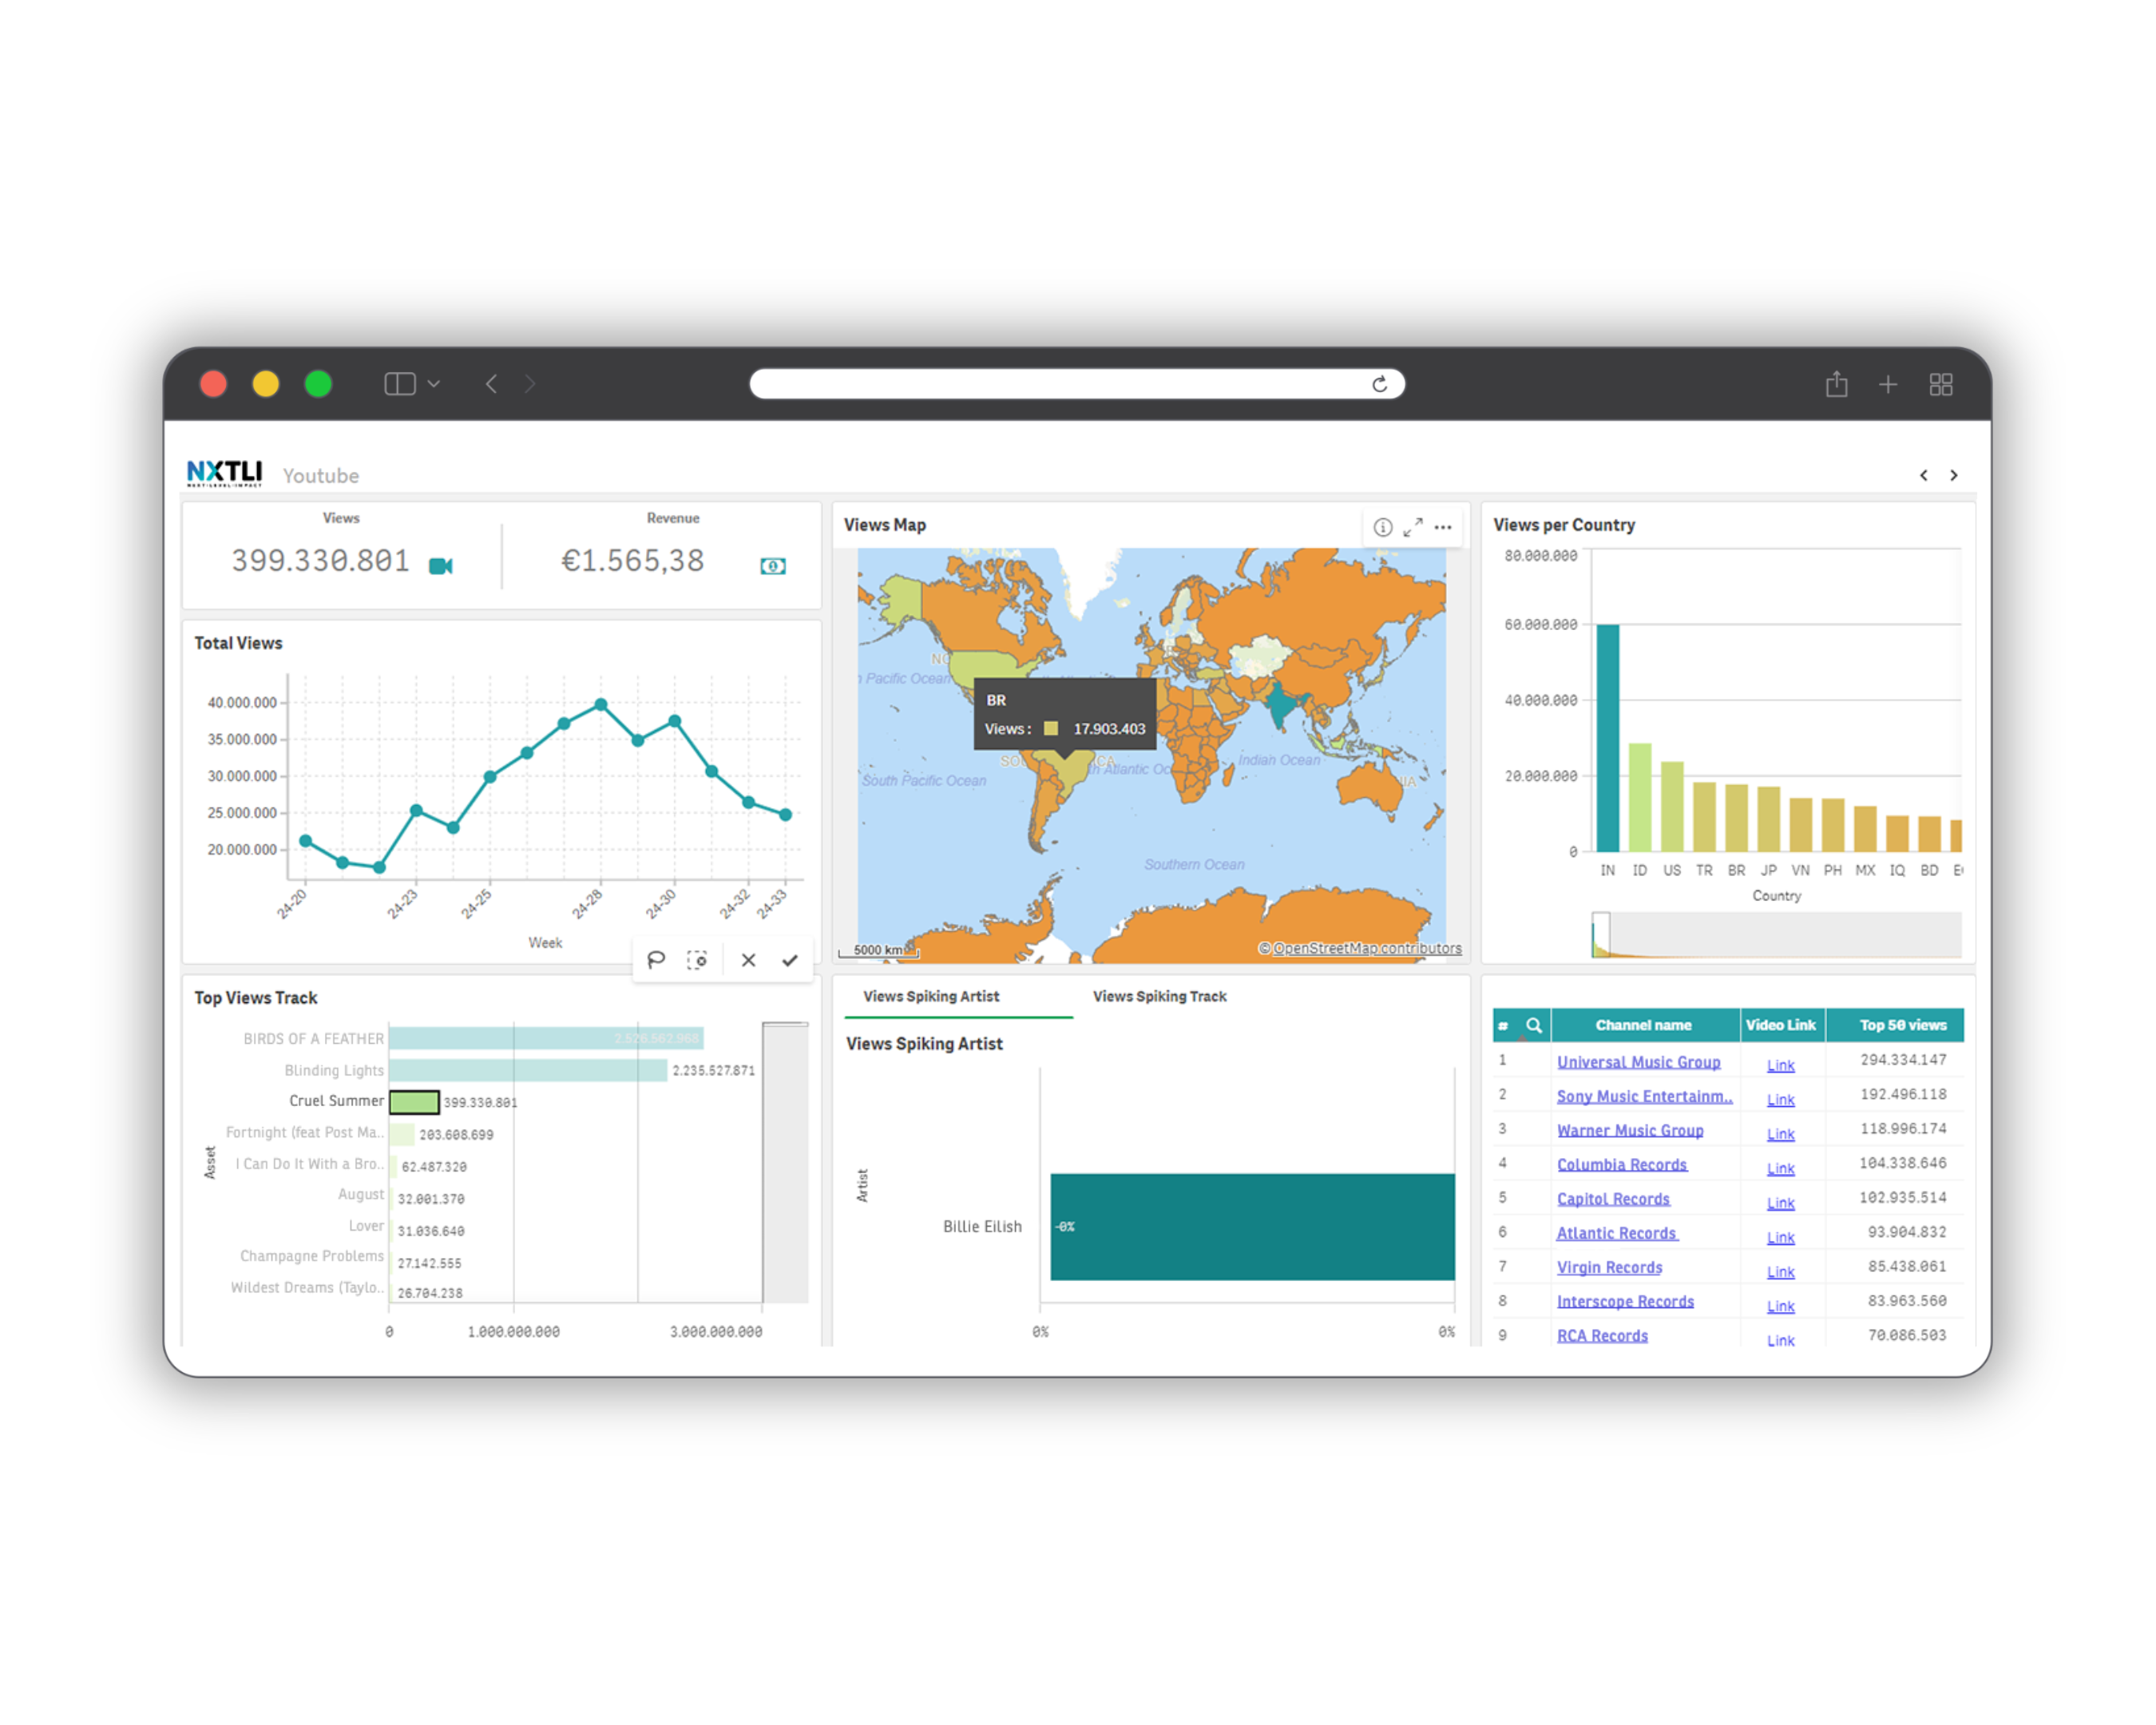Cancel the selection with X icon
The image size is (2156, 1725).
click(748, 960)
